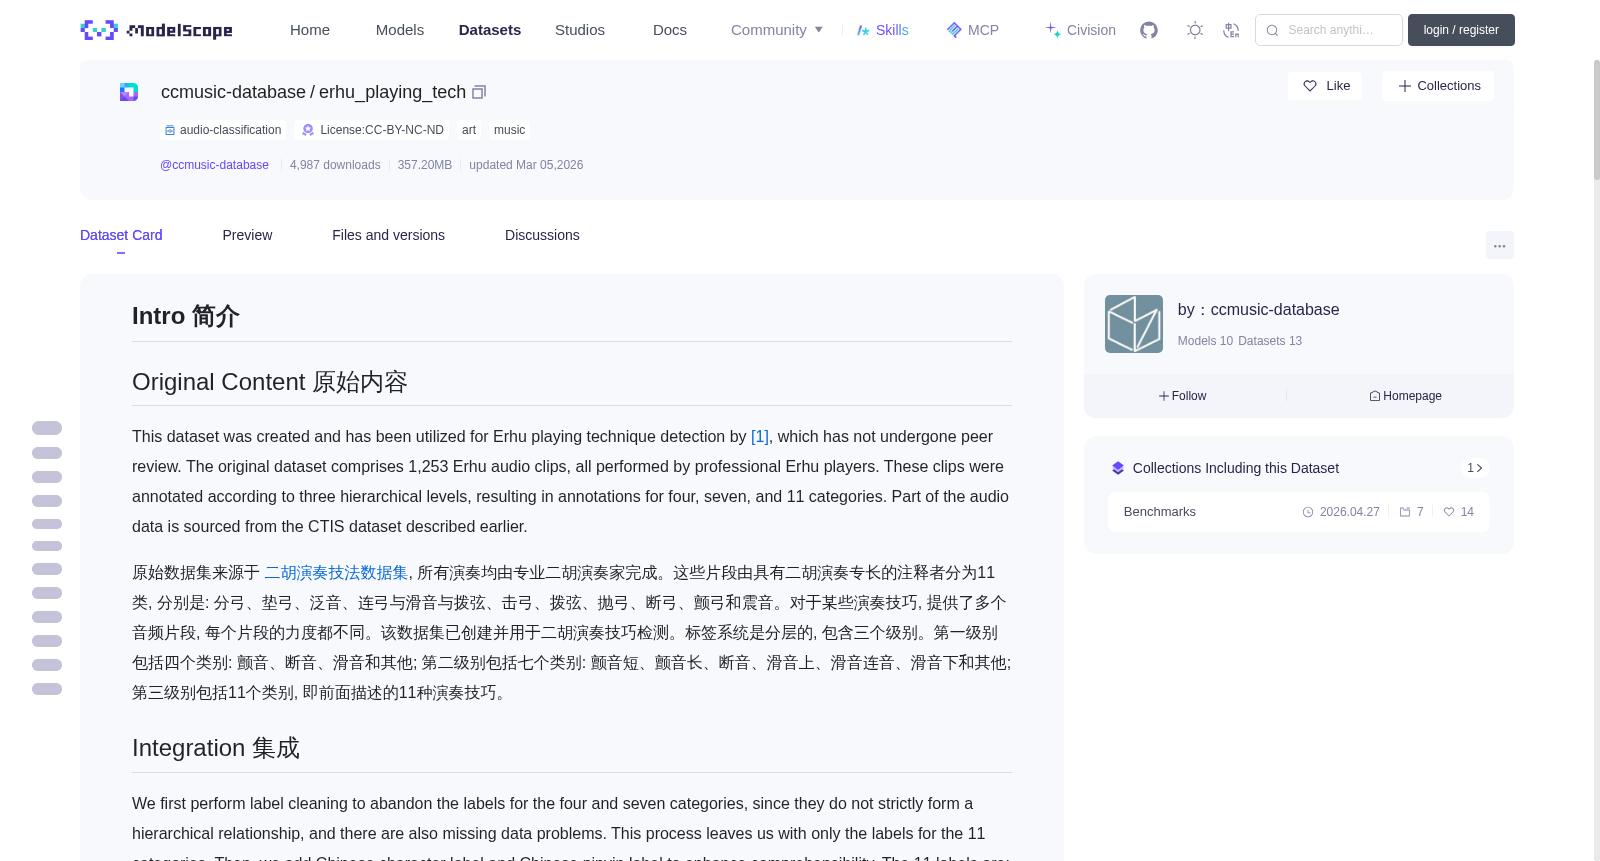Open the Datasets menu item

(x=490, y=30)
